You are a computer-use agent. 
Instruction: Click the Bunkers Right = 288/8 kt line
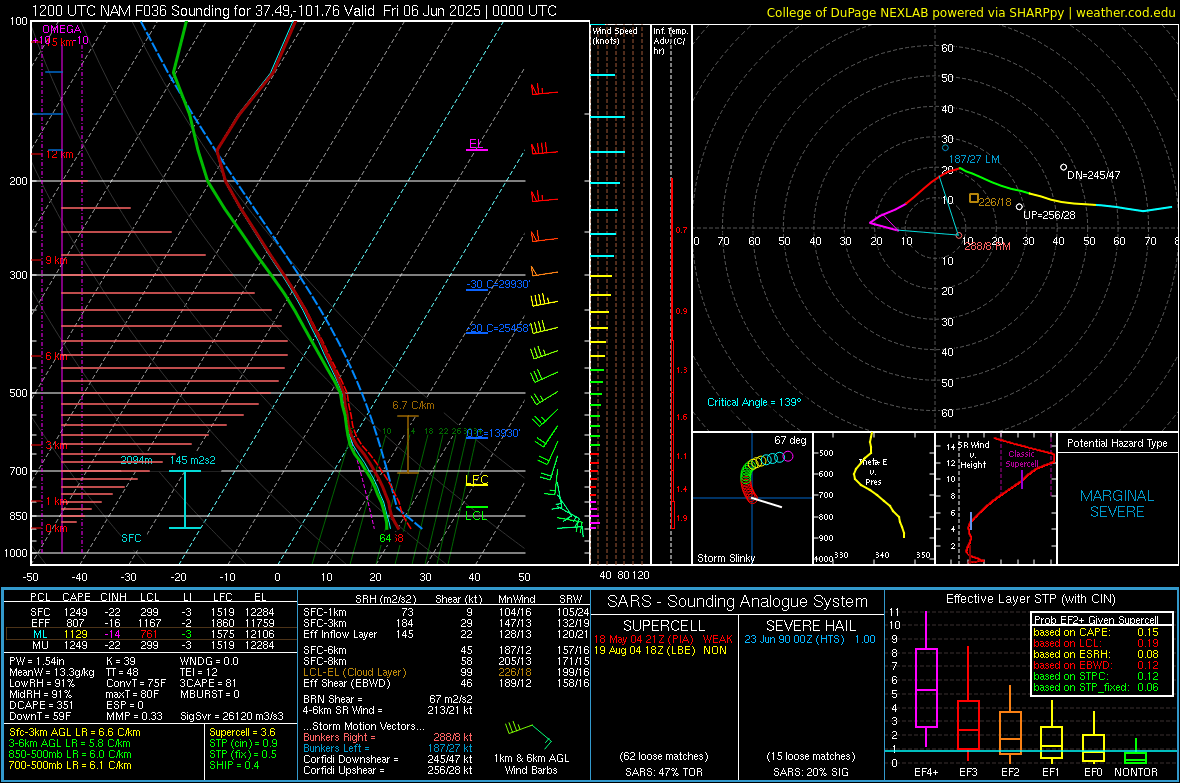click(387, 737)
